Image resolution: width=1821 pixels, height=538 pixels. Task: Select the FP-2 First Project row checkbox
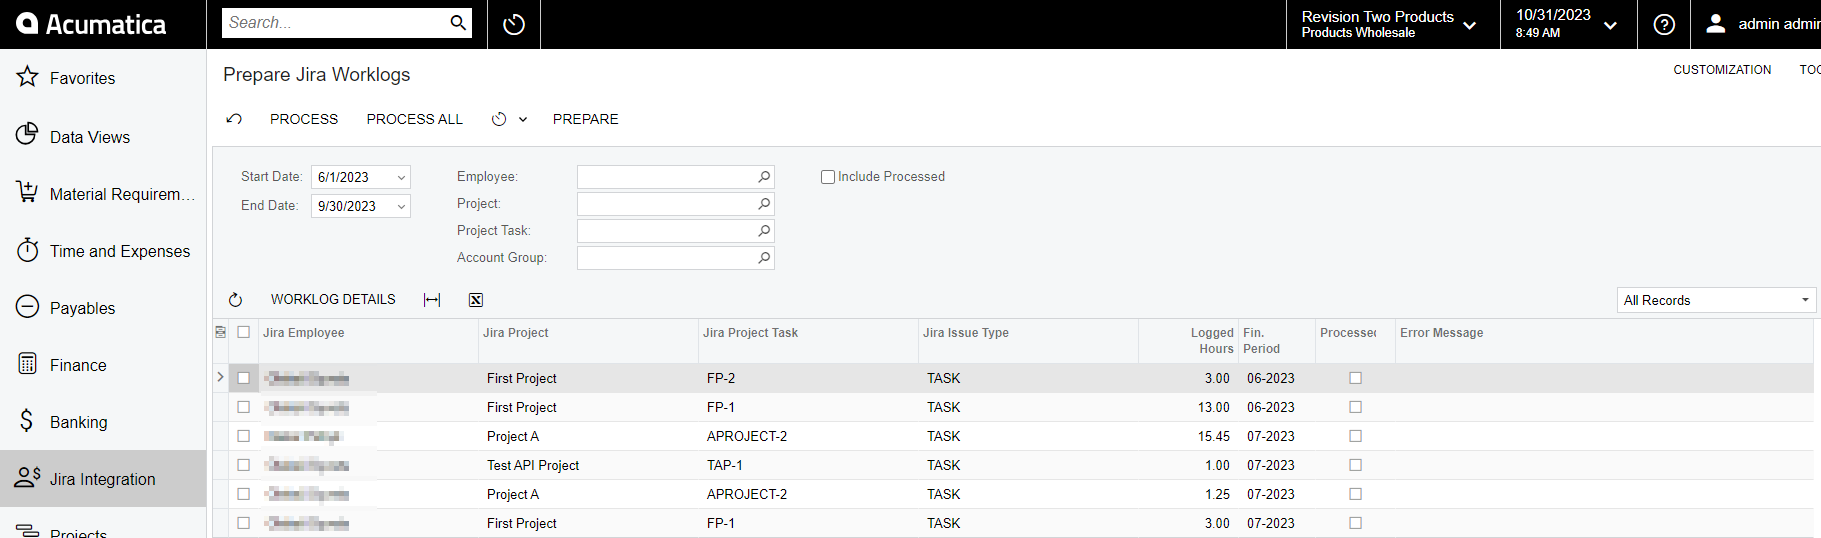coord(243,378)
